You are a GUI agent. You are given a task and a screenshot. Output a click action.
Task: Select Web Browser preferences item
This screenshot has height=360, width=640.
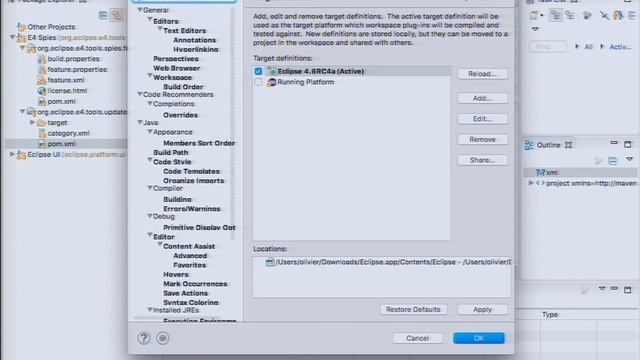point(176,68)
